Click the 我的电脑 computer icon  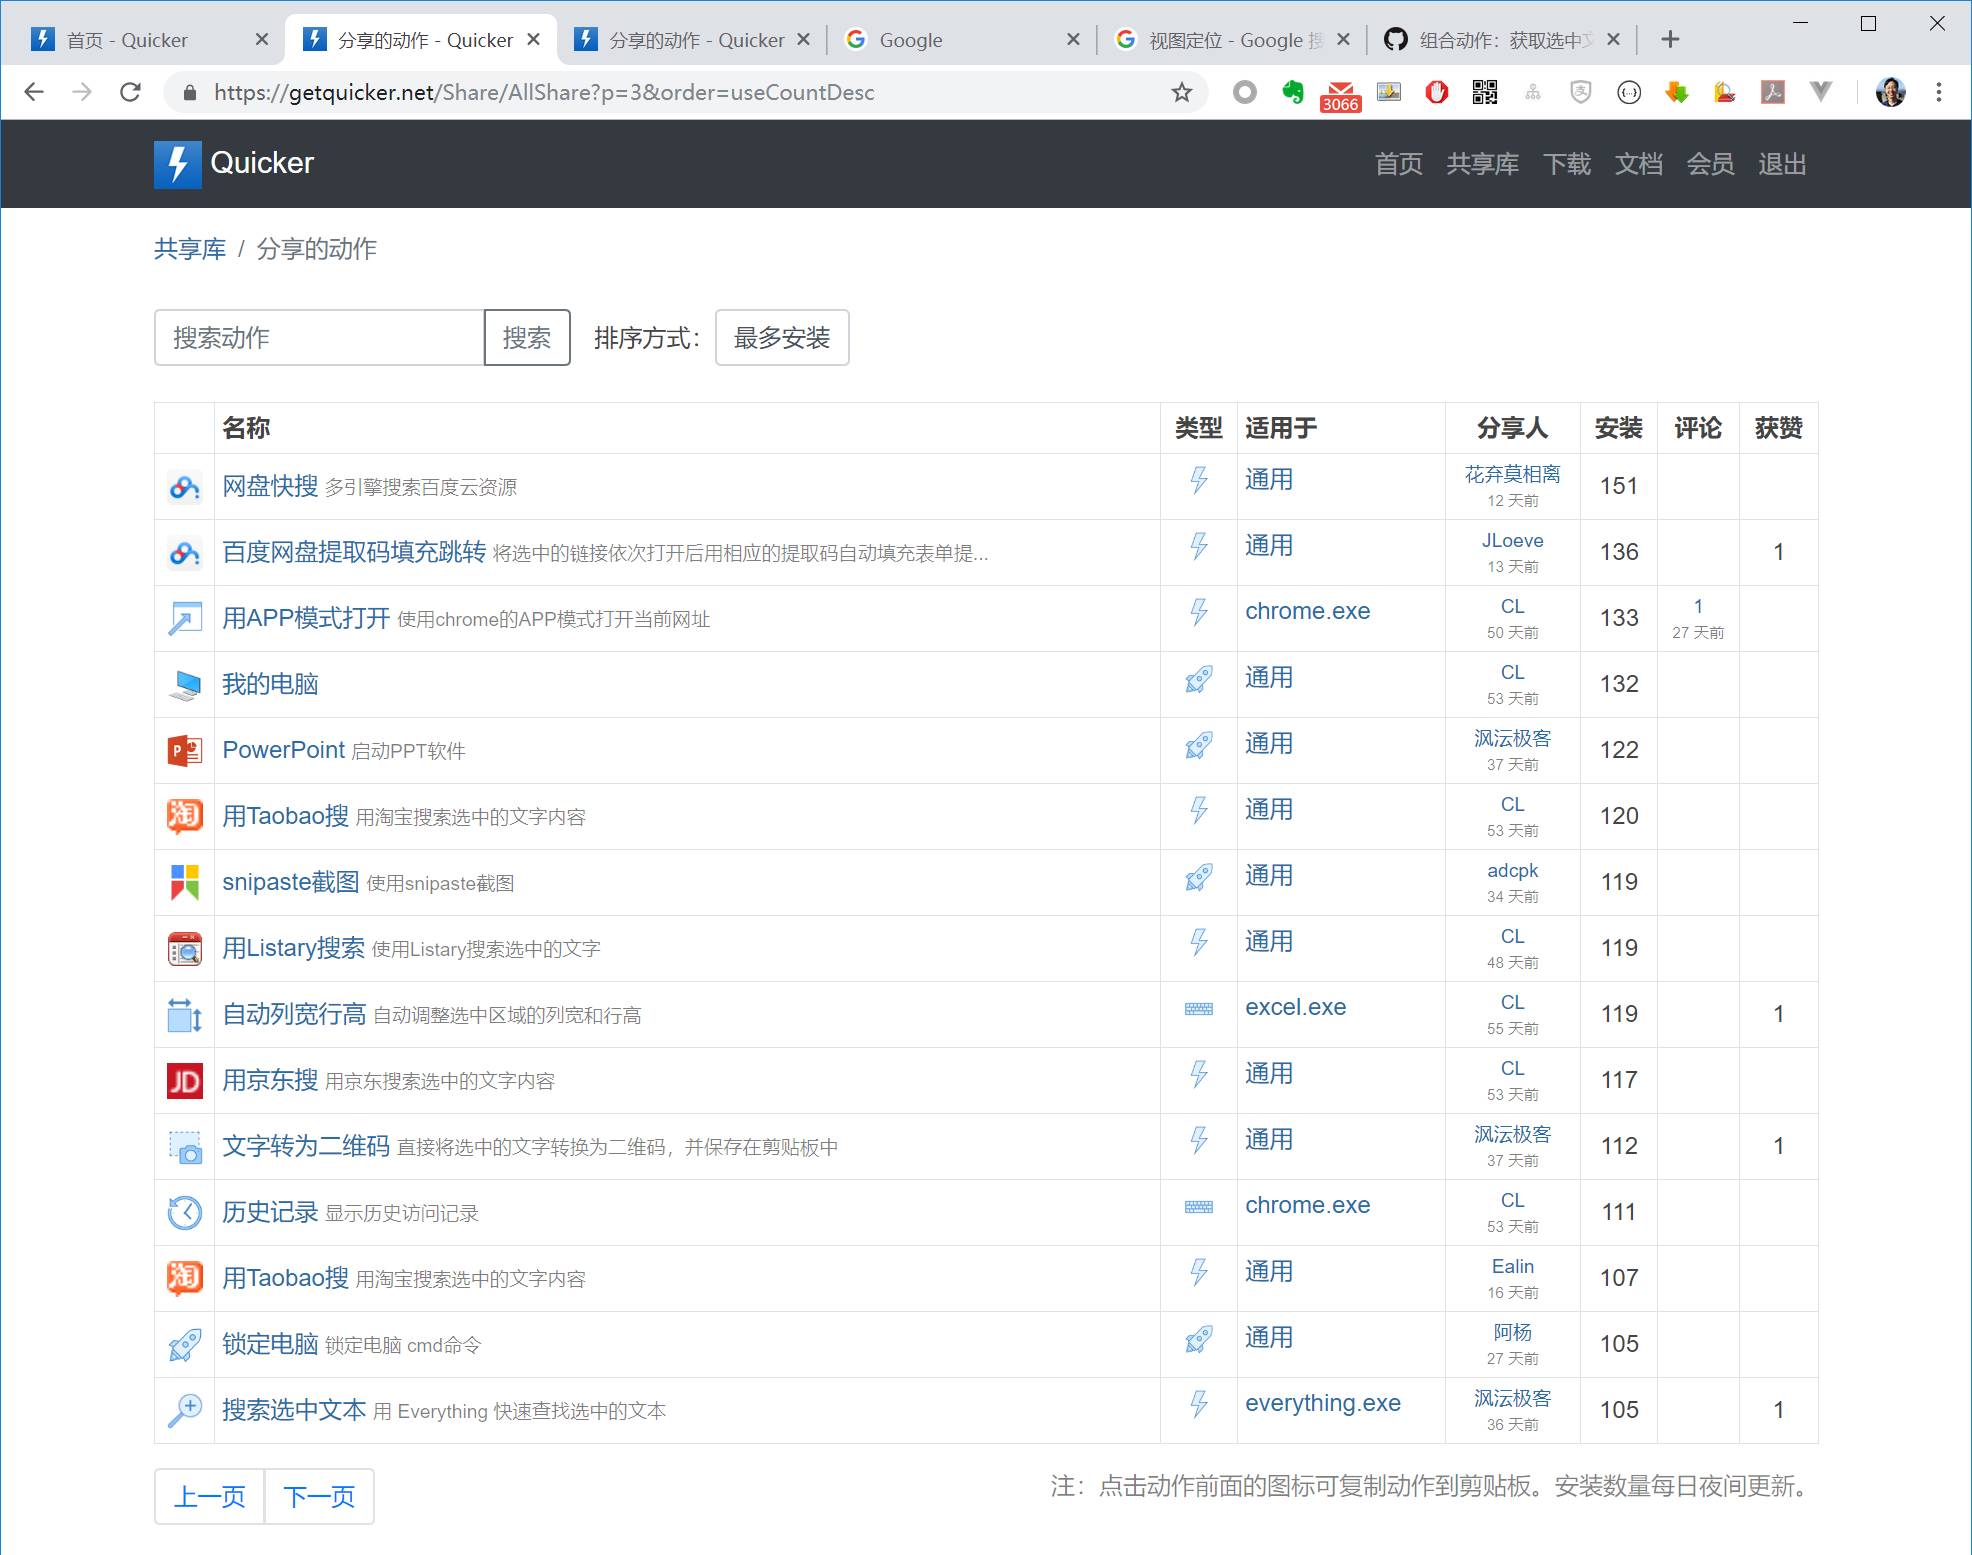click(x=185, y=684)
